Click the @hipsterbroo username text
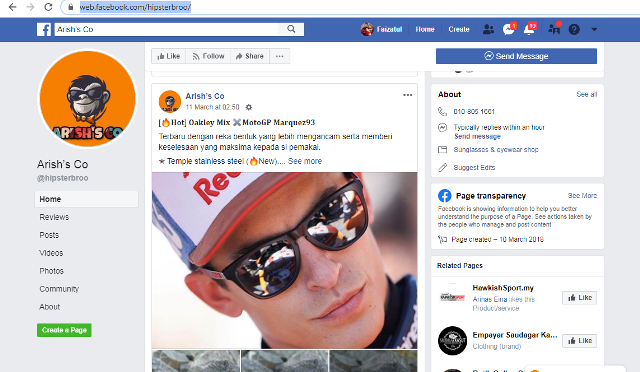The width and height of the screenshot is (640, 372). [62, 178]
